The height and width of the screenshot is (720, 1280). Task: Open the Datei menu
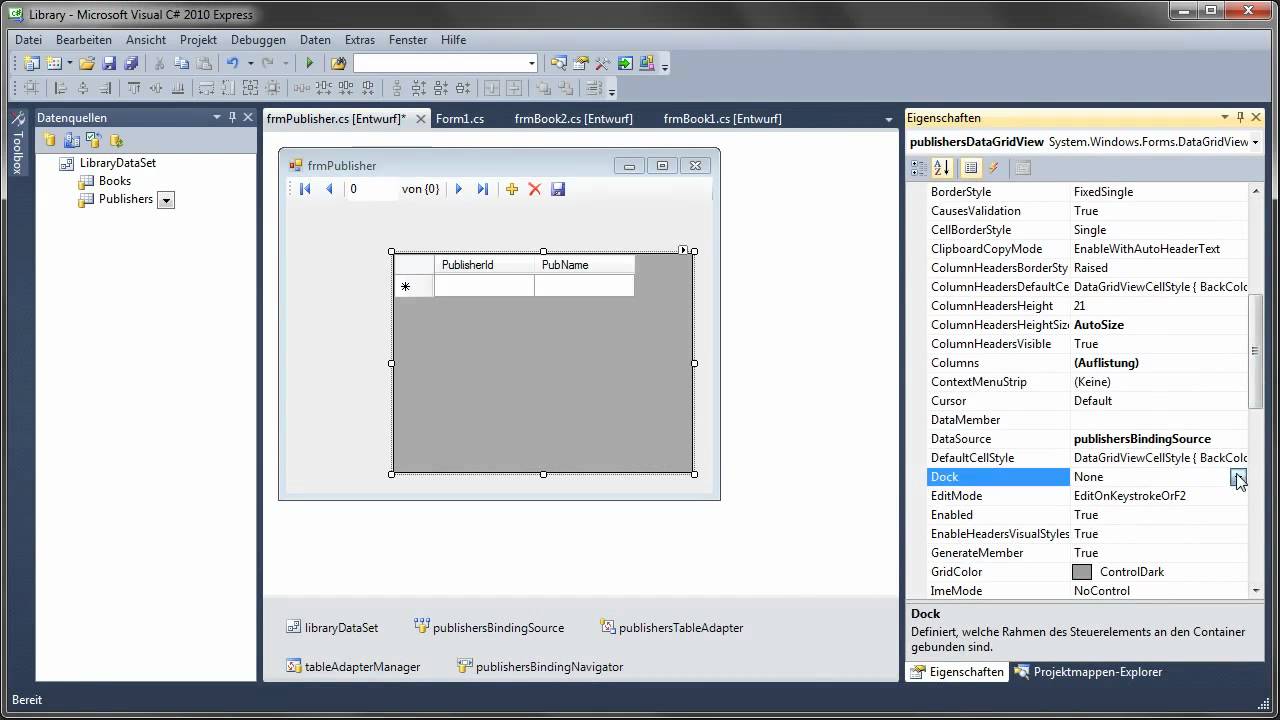(x=28, y=40)
